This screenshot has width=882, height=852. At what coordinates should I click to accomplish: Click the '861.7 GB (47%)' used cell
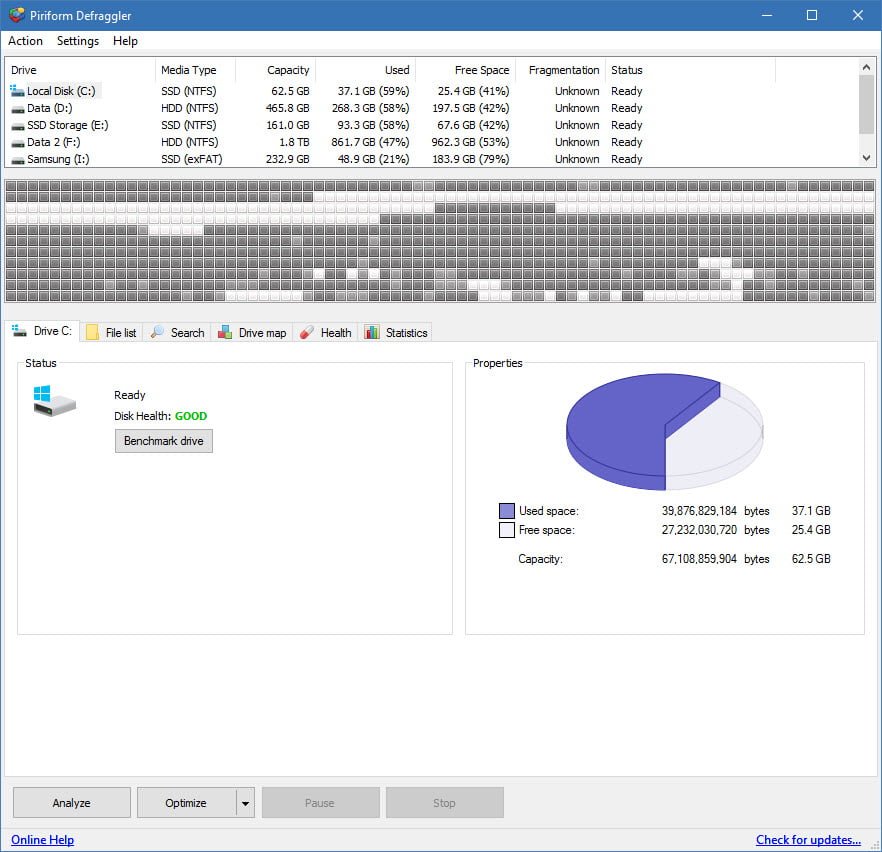(x=370, y=142)
